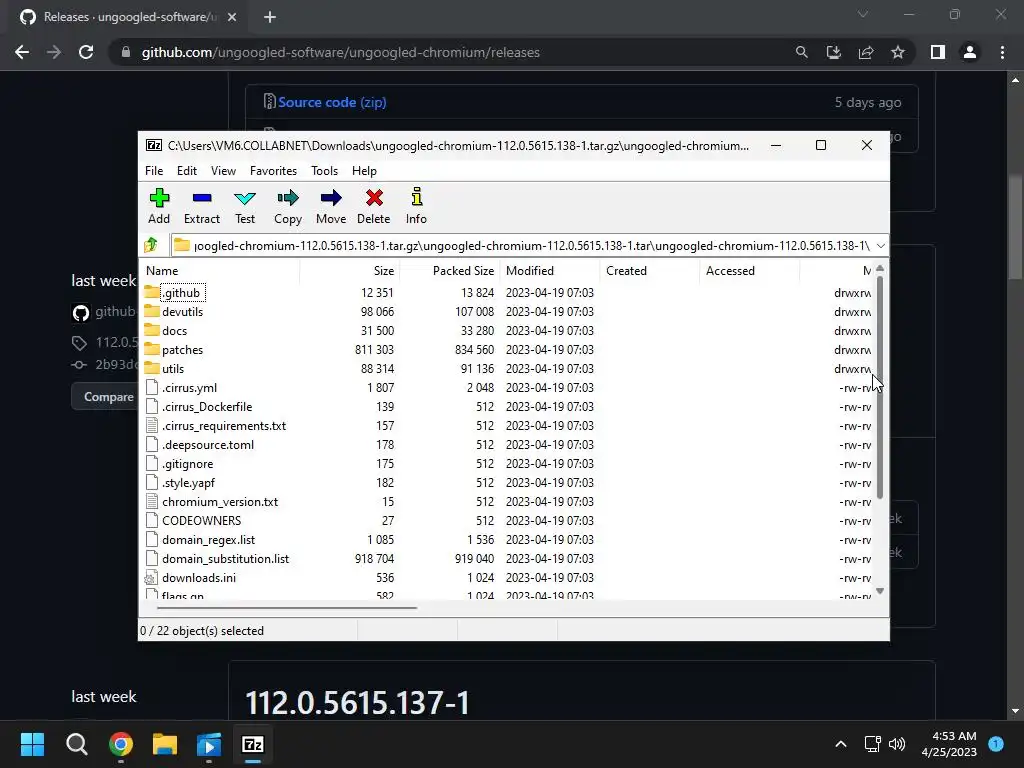1024x768 pixels.
Task: Click the 7-Zip vertical scrollbar
Action: [880, 387]
